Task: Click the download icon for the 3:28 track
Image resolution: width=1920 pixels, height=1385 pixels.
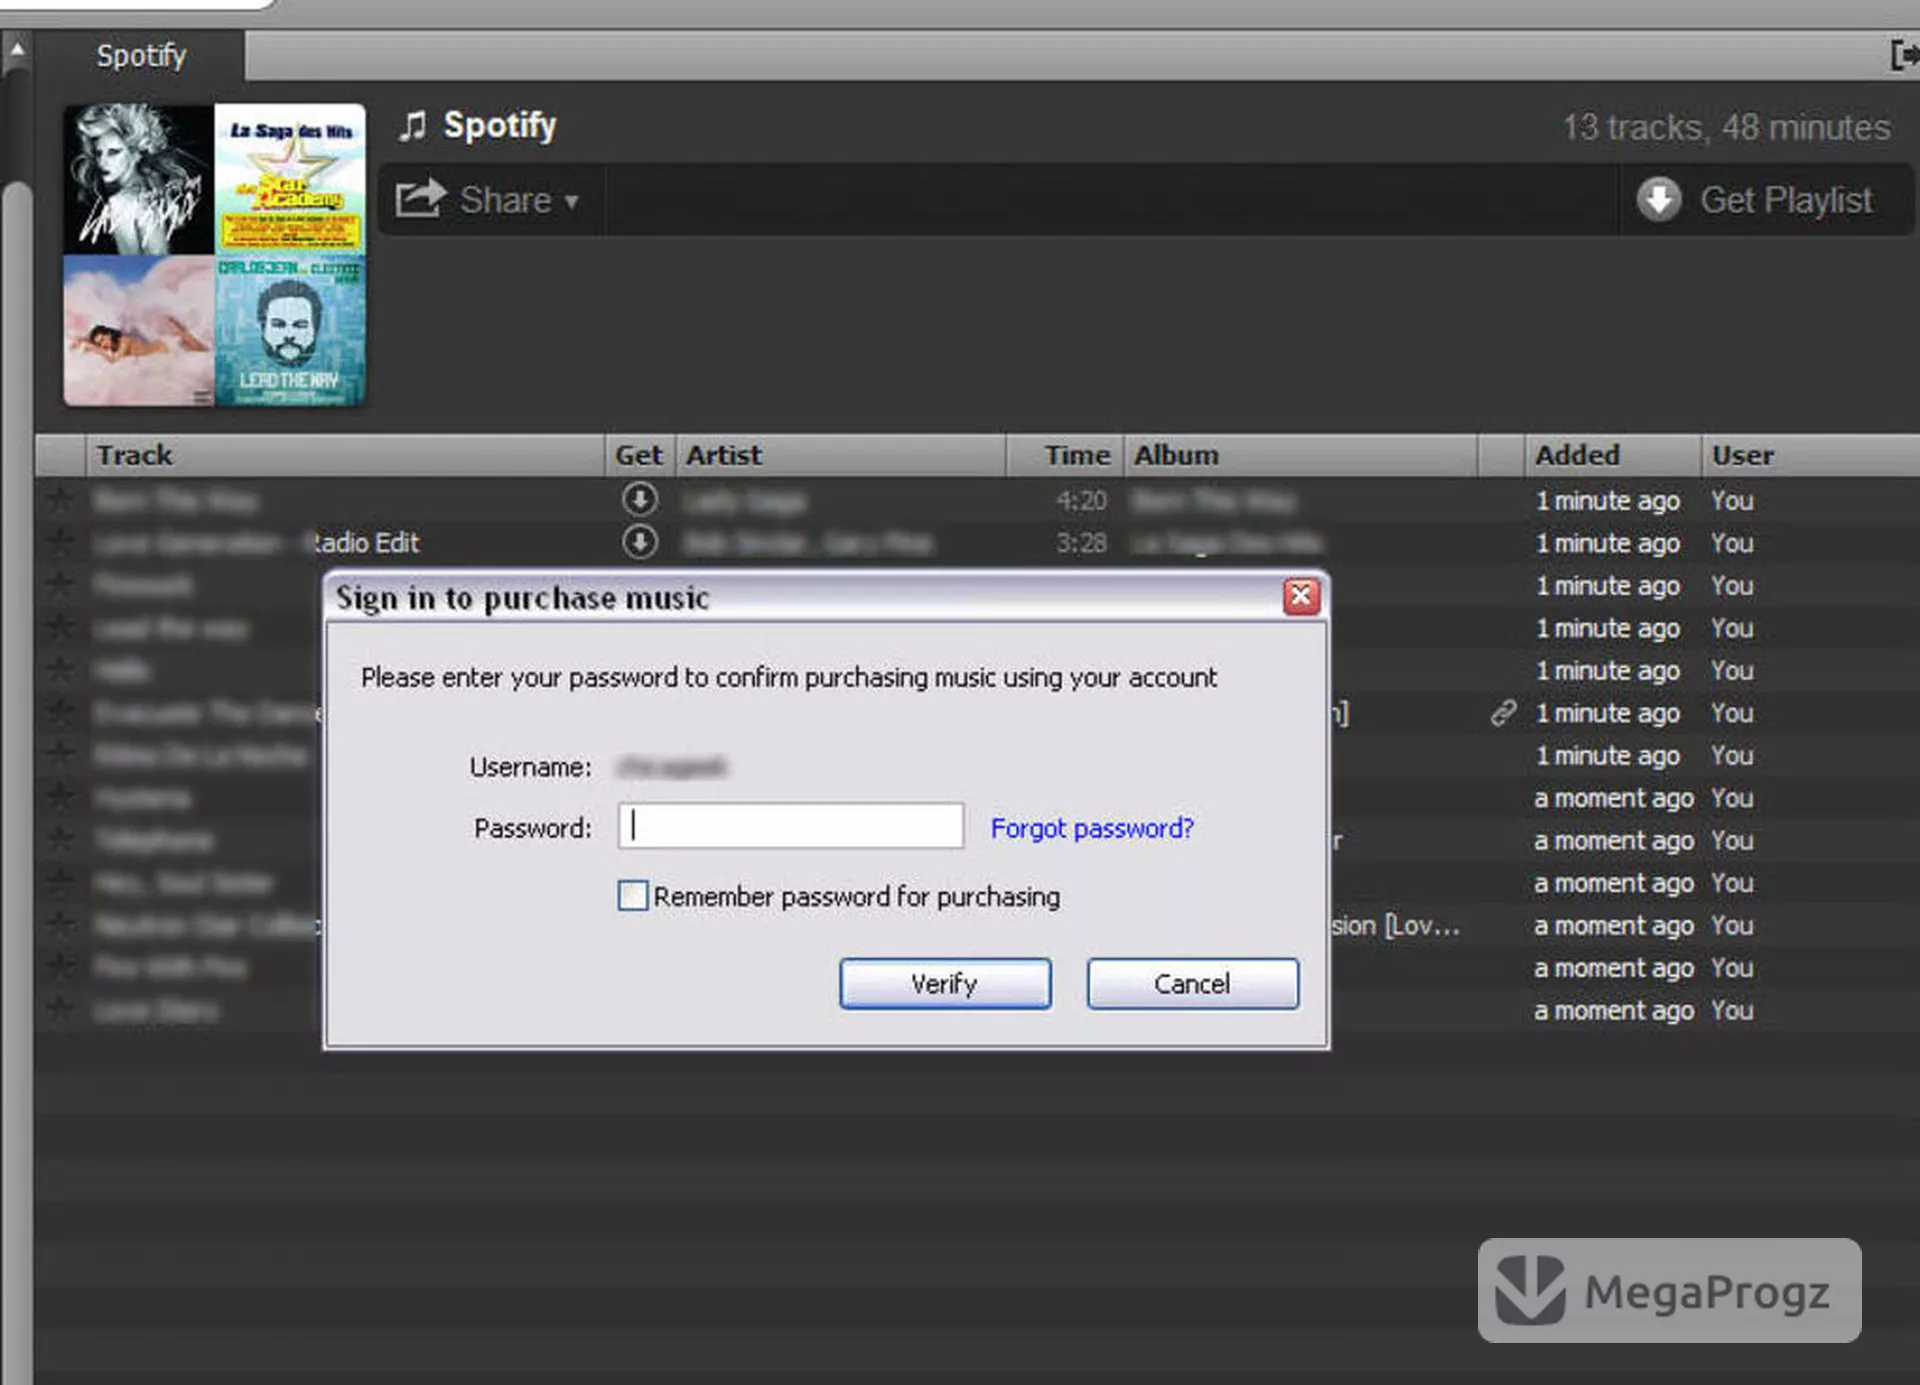Action: point(640,542)
